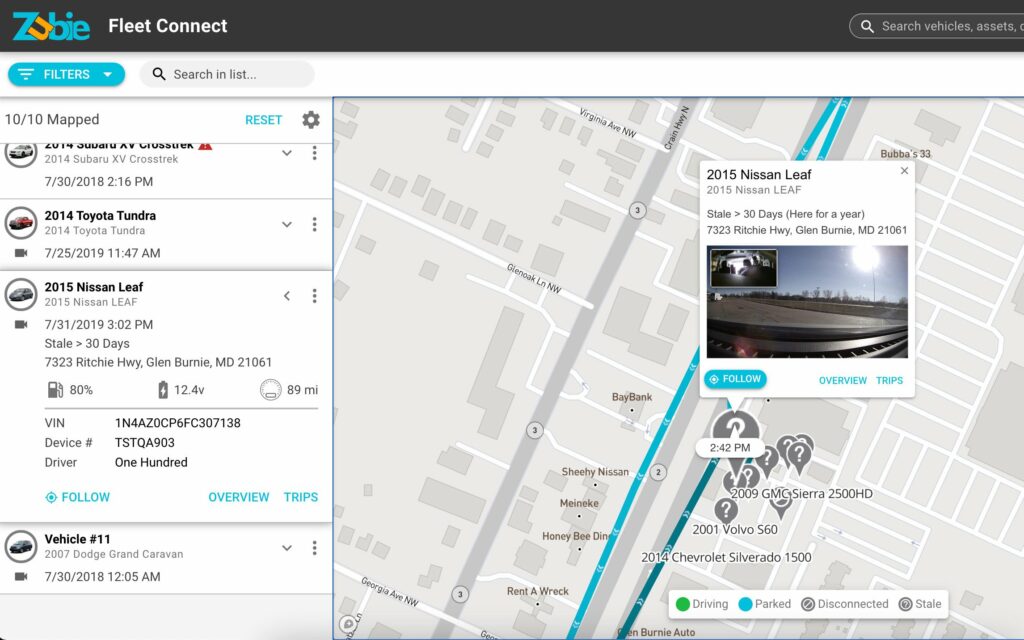
Task: Click the 2001 Volvo S60 map marker
Action: click(x=726, y=510)
